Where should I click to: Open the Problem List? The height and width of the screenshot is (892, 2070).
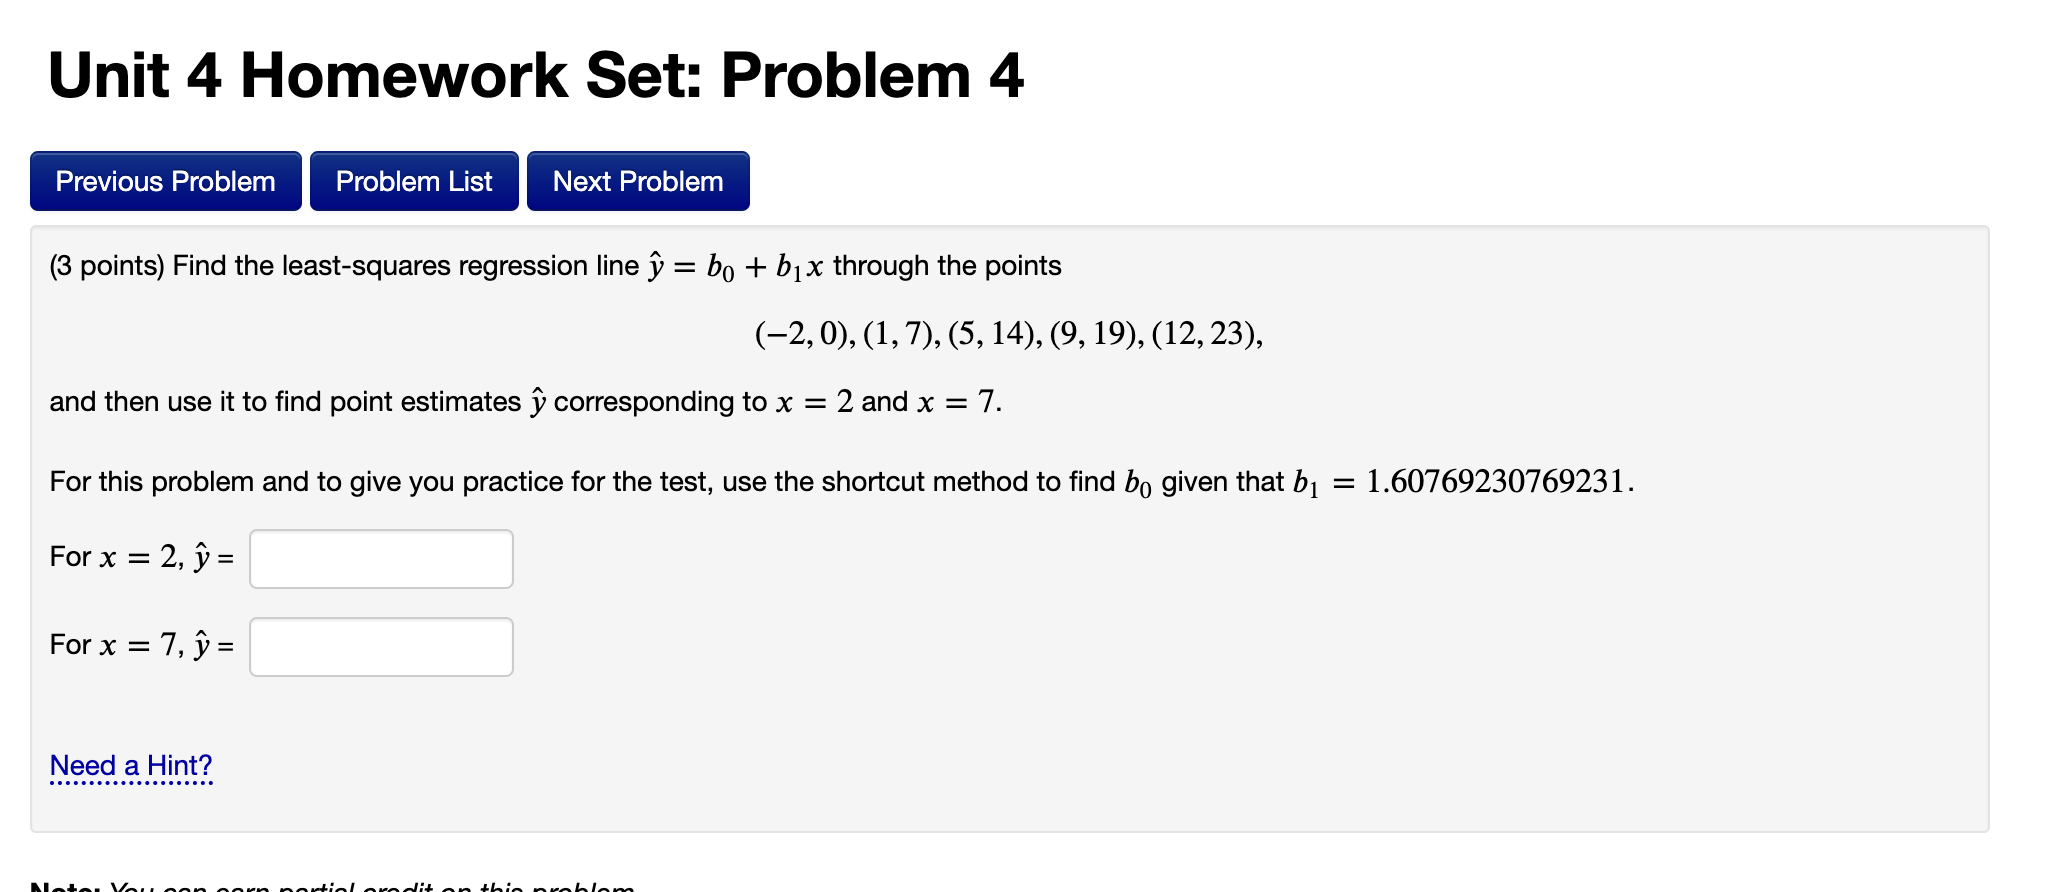[414, 181]
